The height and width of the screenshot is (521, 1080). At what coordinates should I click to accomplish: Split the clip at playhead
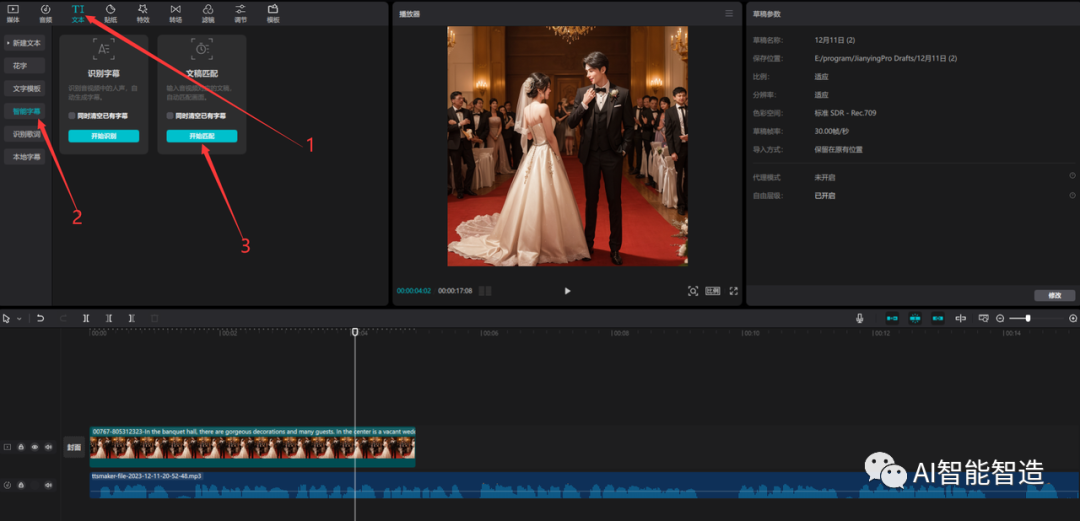coord(86,318)
